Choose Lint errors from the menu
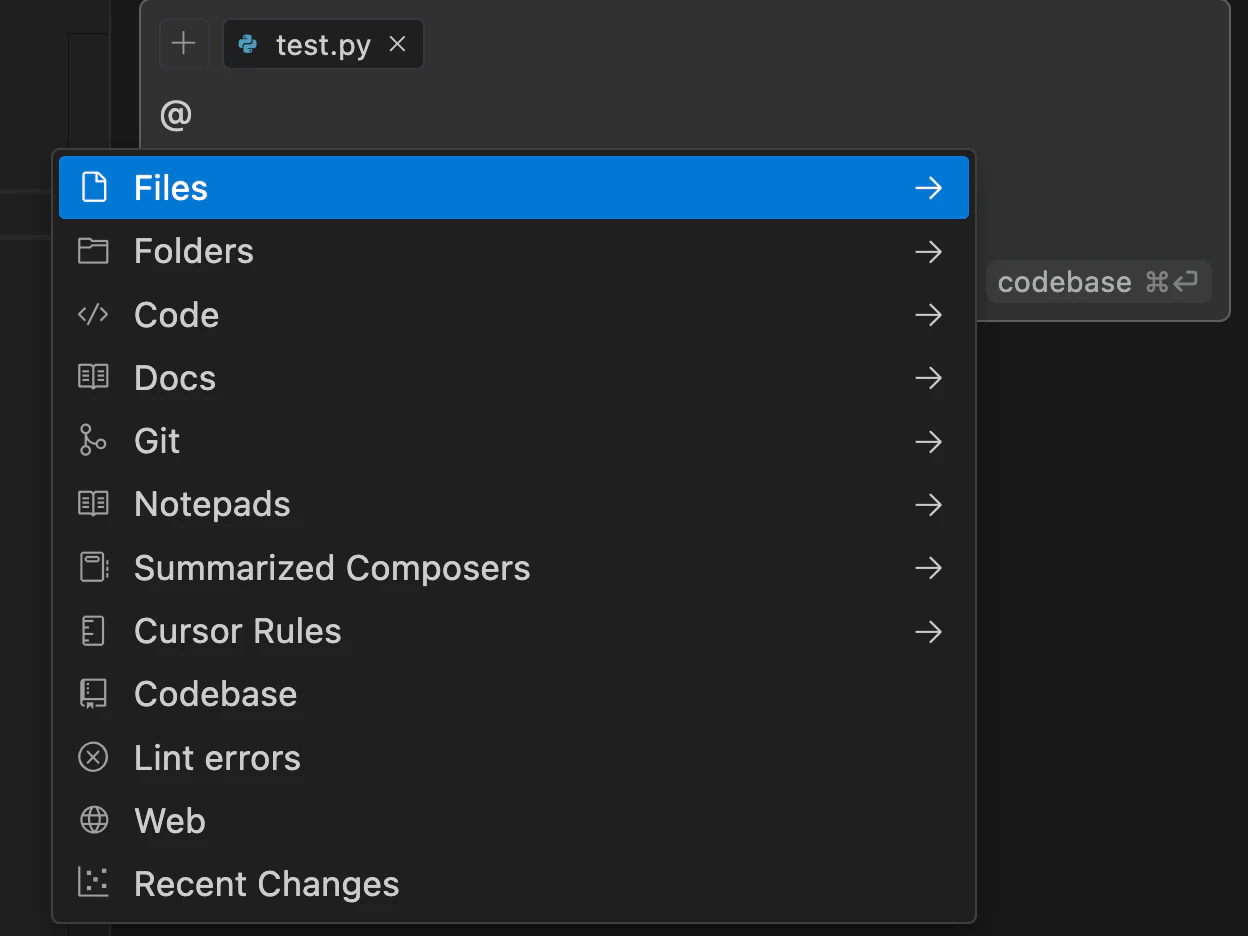This screenshot has height=936, width=1248. [x=514, y=758]
